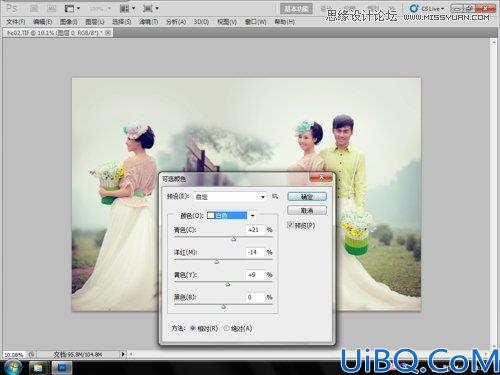The width and height of the screenshot is (500, 375).
Task: Expand the status bar info arrow menu
Action: [x=123, y=354]
